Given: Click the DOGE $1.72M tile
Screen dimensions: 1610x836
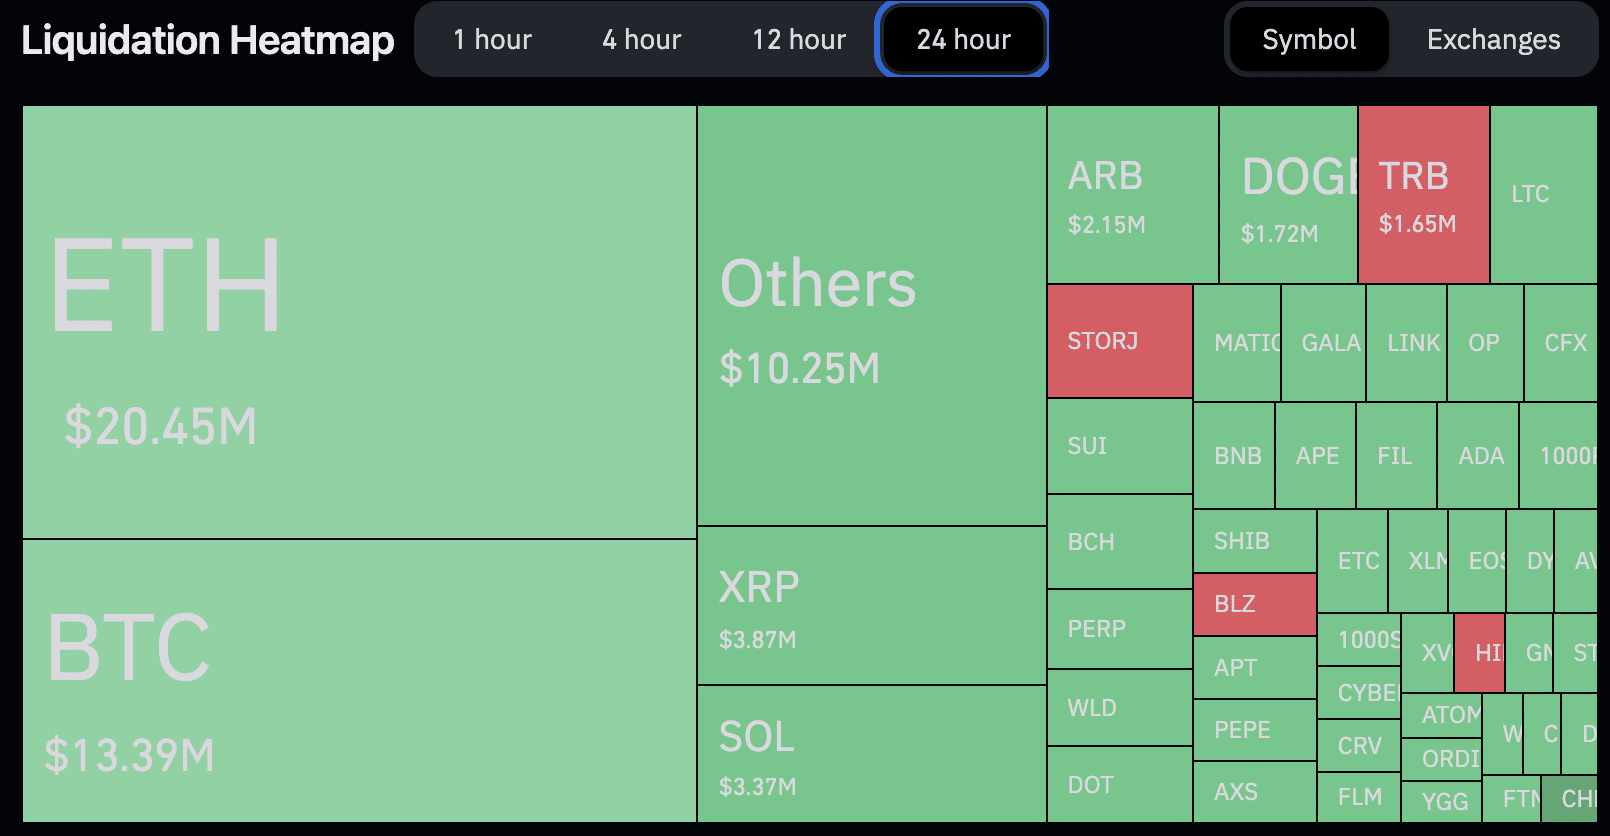Looking at the screenshot, I should (x=1288, y=195).
